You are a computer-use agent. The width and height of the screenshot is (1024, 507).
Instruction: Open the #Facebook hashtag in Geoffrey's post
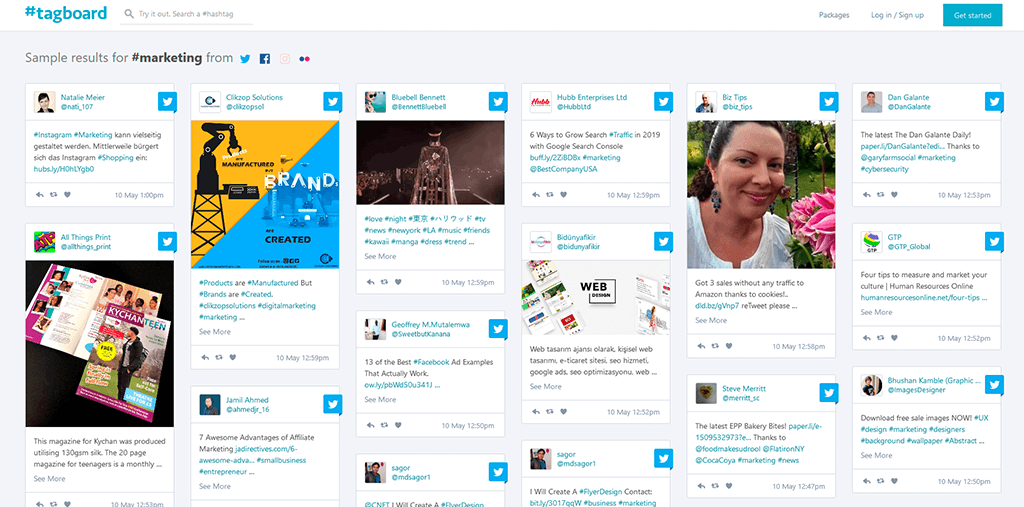(x=430, y=362)
